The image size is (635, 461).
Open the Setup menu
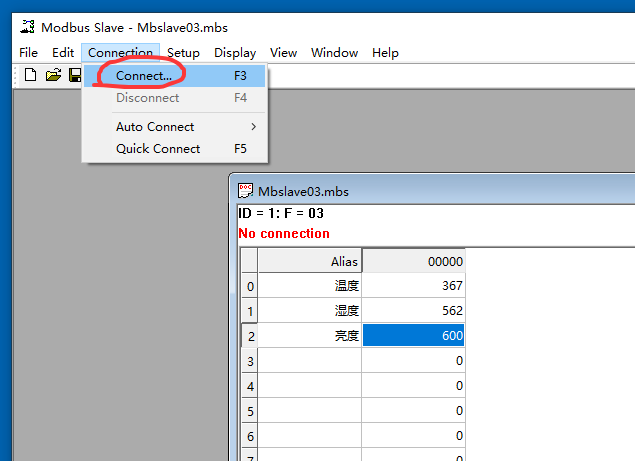point(183,53)
